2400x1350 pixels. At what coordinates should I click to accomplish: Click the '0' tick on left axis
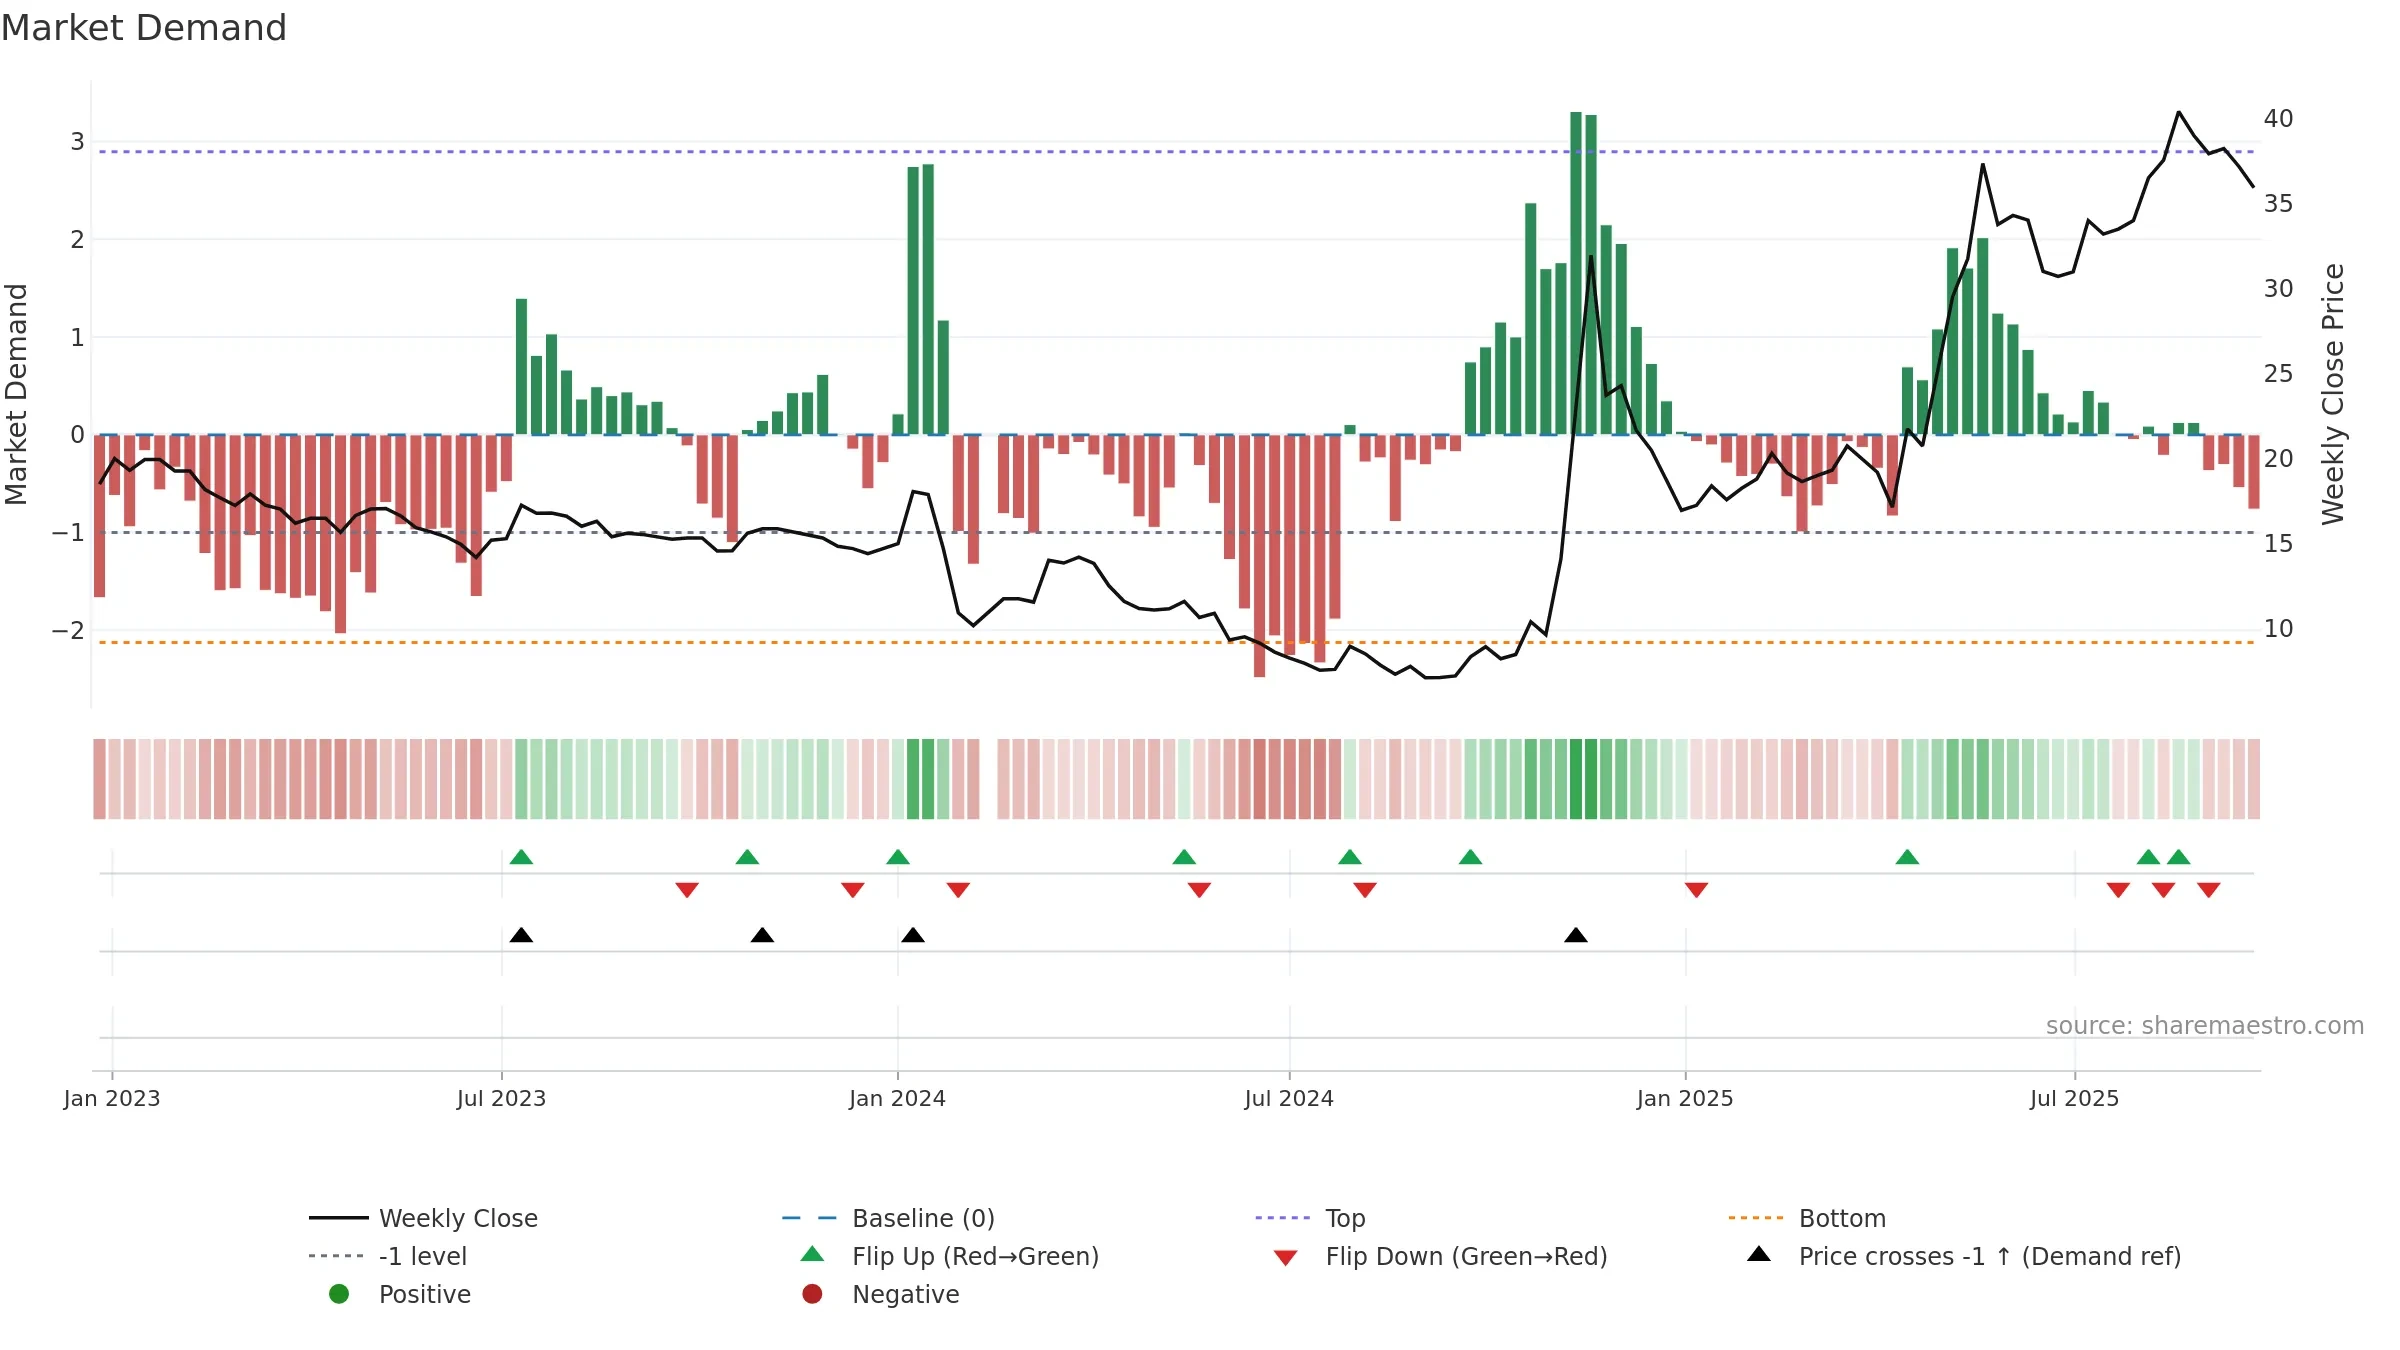click(77, 435)
